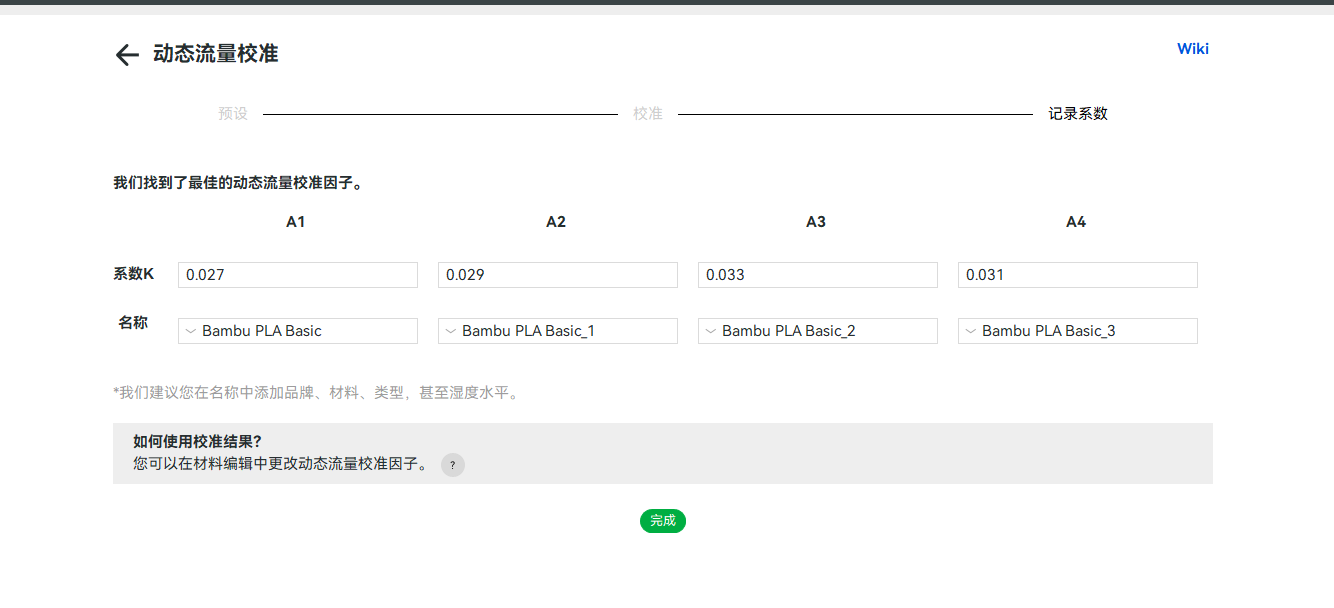Image resolution: width=1334 pixels, height=608 pixels.
Task: Click the 记录系数 step label
Action: coord(1078,114)
